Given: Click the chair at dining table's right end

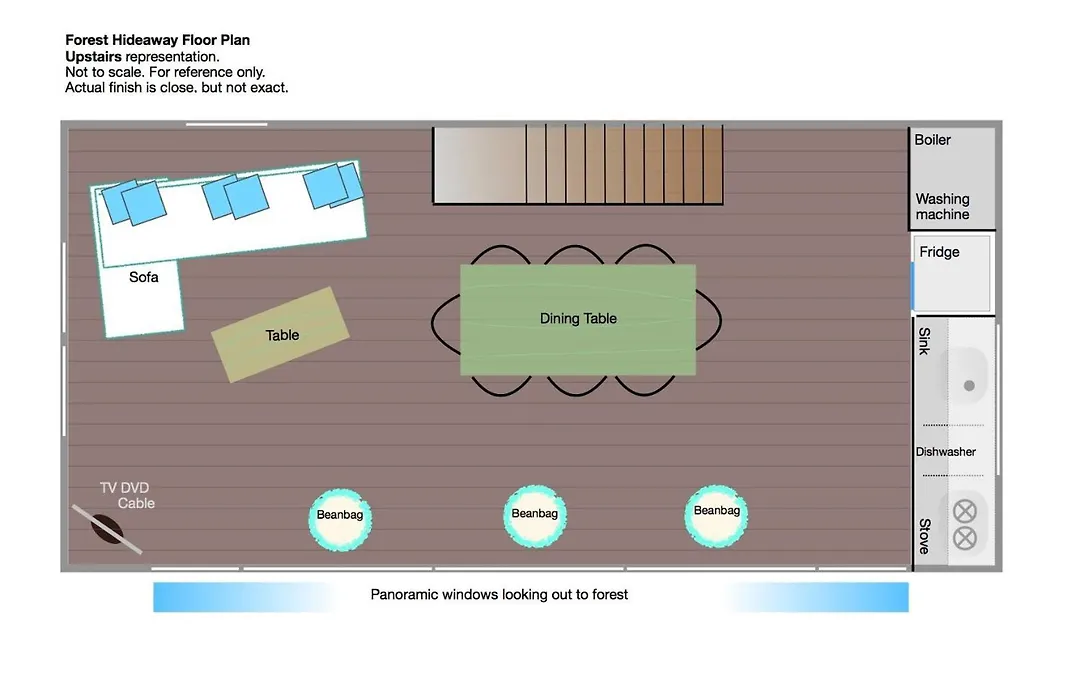Looking at the screenshot, I should [709, 321].
